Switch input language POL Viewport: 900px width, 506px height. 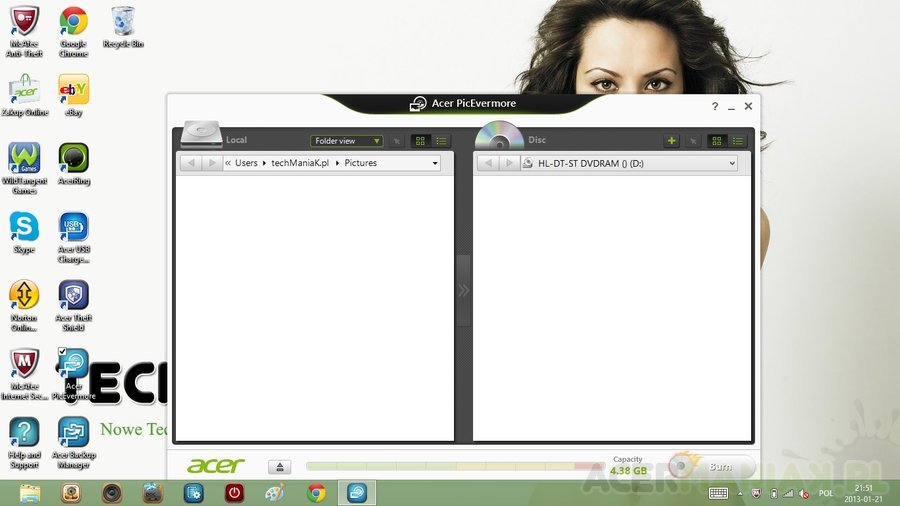click(825, 493)
